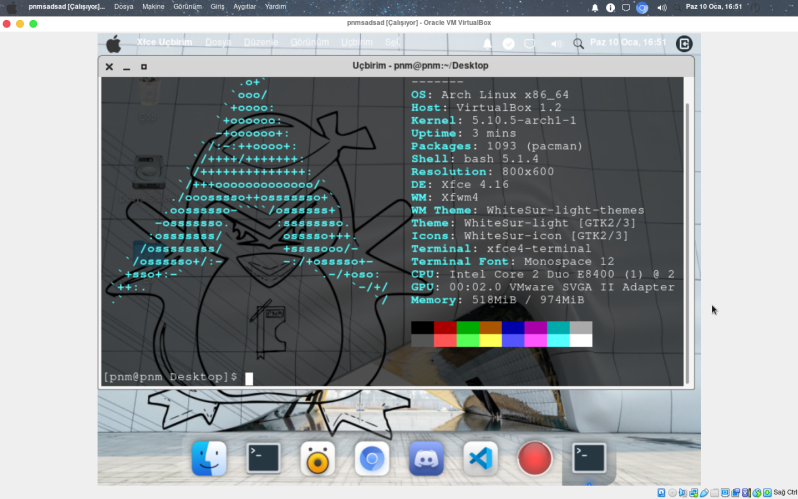Open the guest terminal Dosya menu
The image size is (798, 499).
point(218,42)
